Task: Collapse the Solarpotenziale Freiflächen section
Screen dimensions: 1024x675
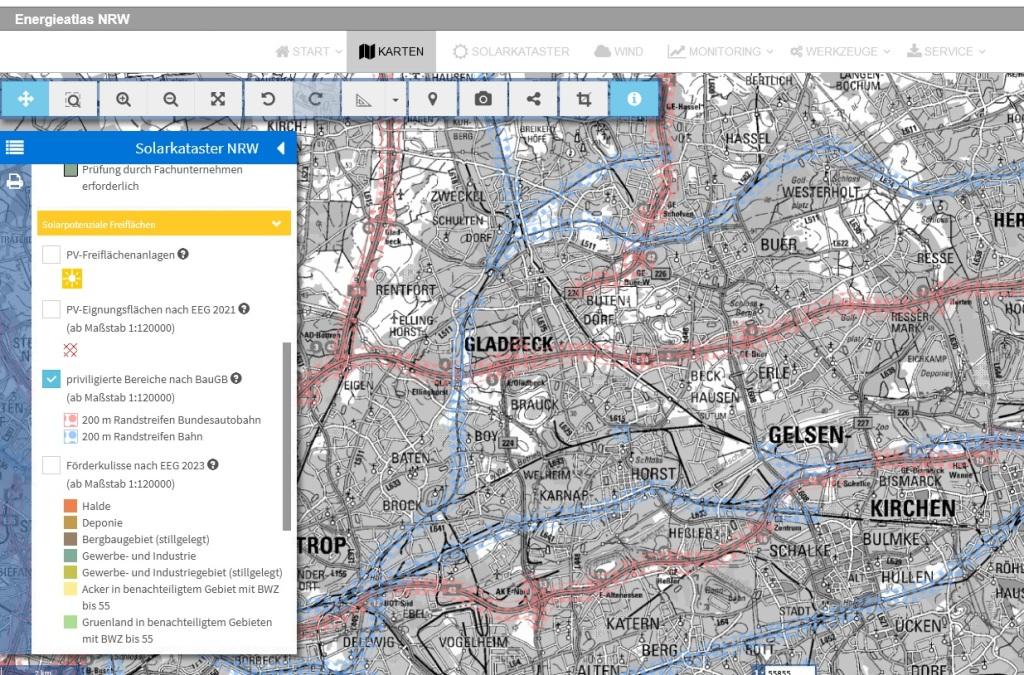Action: tap(277, 224)
